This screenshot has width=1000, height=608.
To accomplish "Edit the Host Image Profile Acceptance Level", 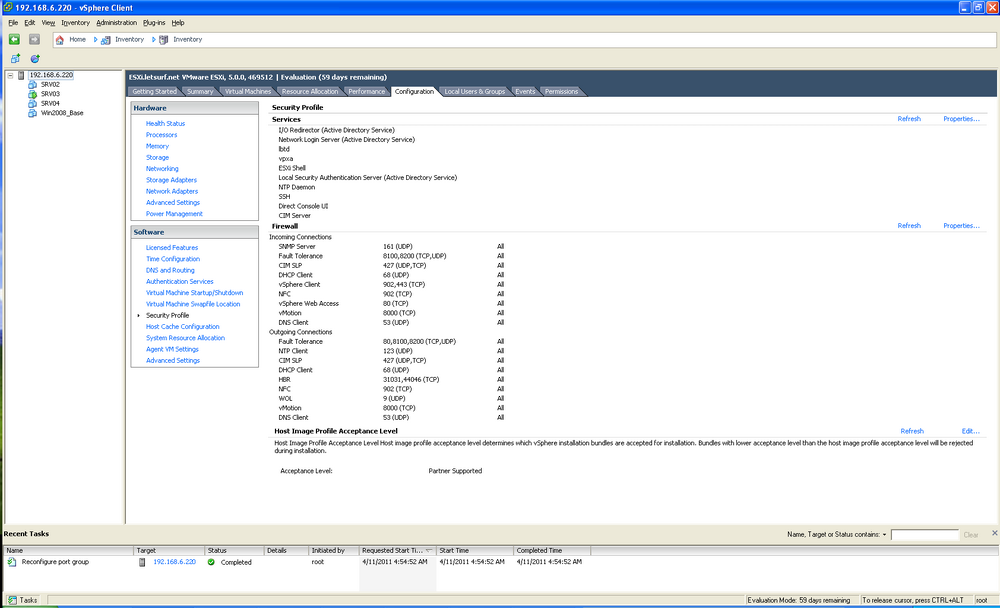I will point(970,431).
